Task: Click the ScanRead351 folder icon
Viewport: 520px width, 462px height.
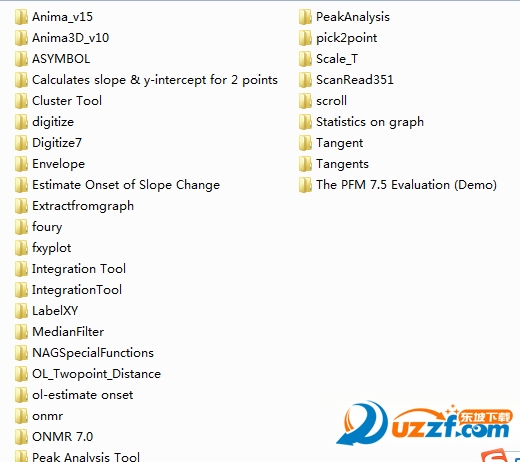Action: click(x=305, y=80)
